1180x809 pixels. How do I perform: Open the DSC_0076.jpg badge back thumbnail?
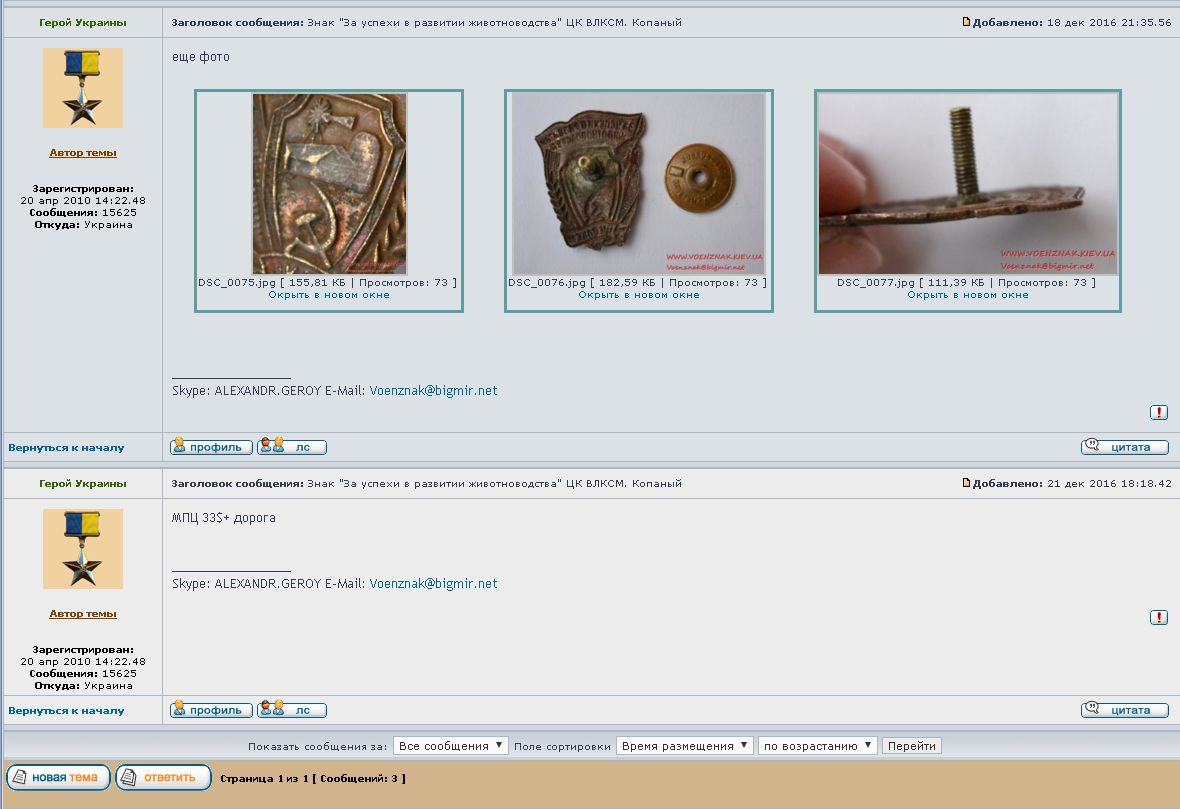click(x=638, y=183)
